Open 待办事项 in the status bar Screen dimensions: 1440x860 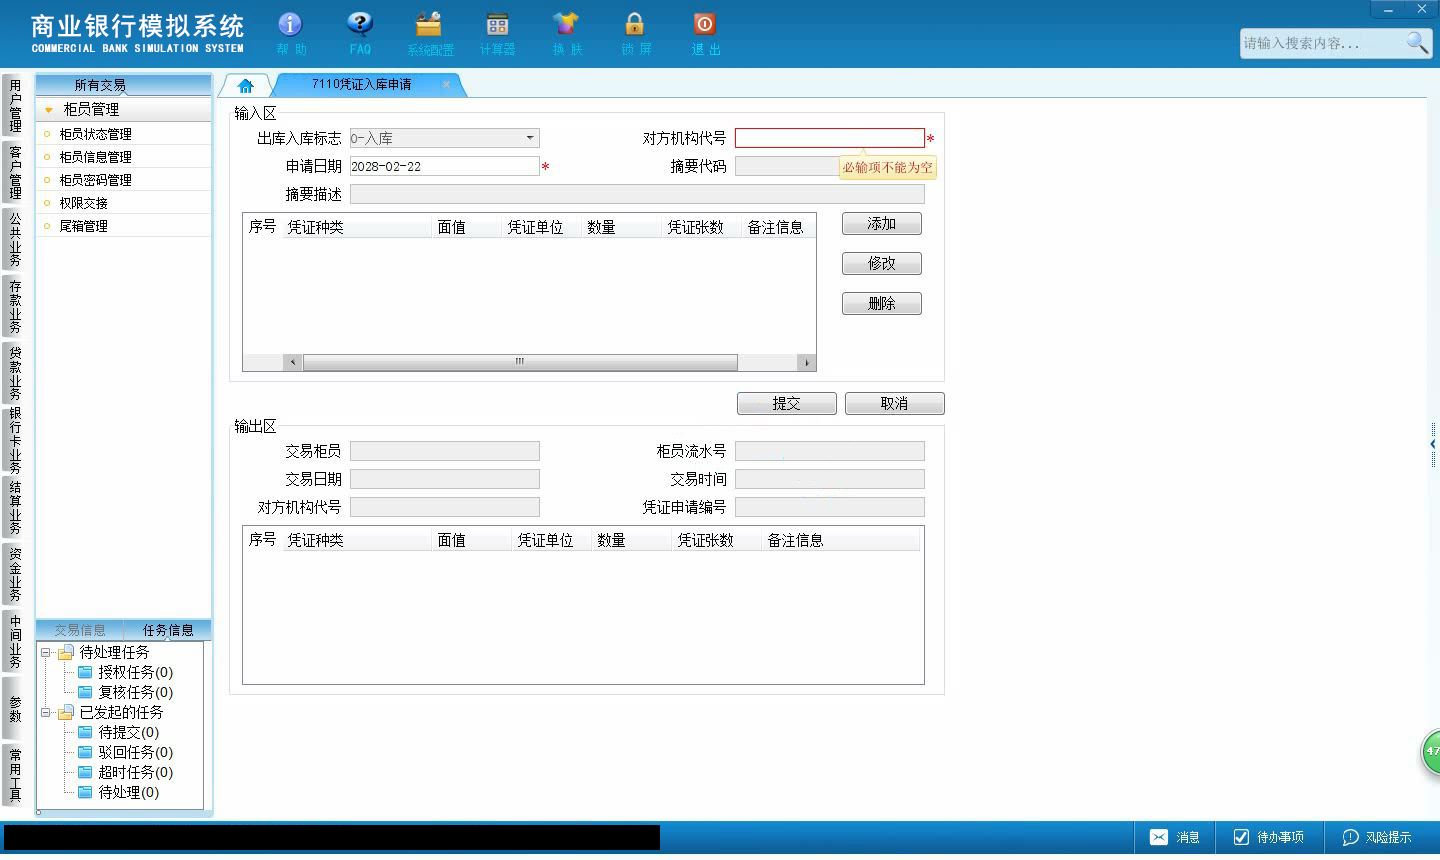[1268, 837]
